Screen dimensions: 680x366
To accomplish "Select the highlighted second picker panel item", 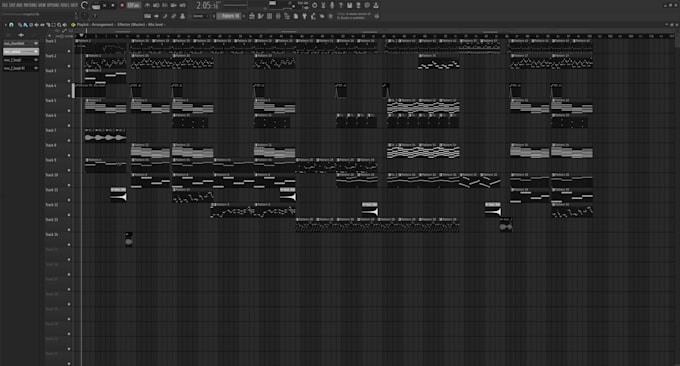I will pyautogui.click(x=21, y=52).
